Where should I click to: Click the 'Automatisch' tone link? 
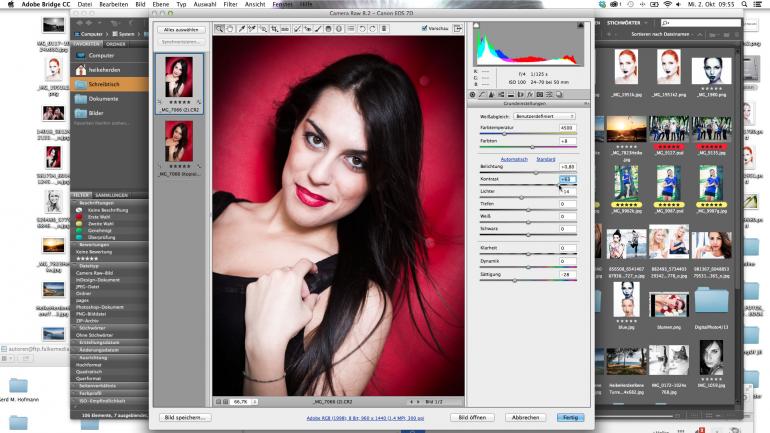(514, 159)
